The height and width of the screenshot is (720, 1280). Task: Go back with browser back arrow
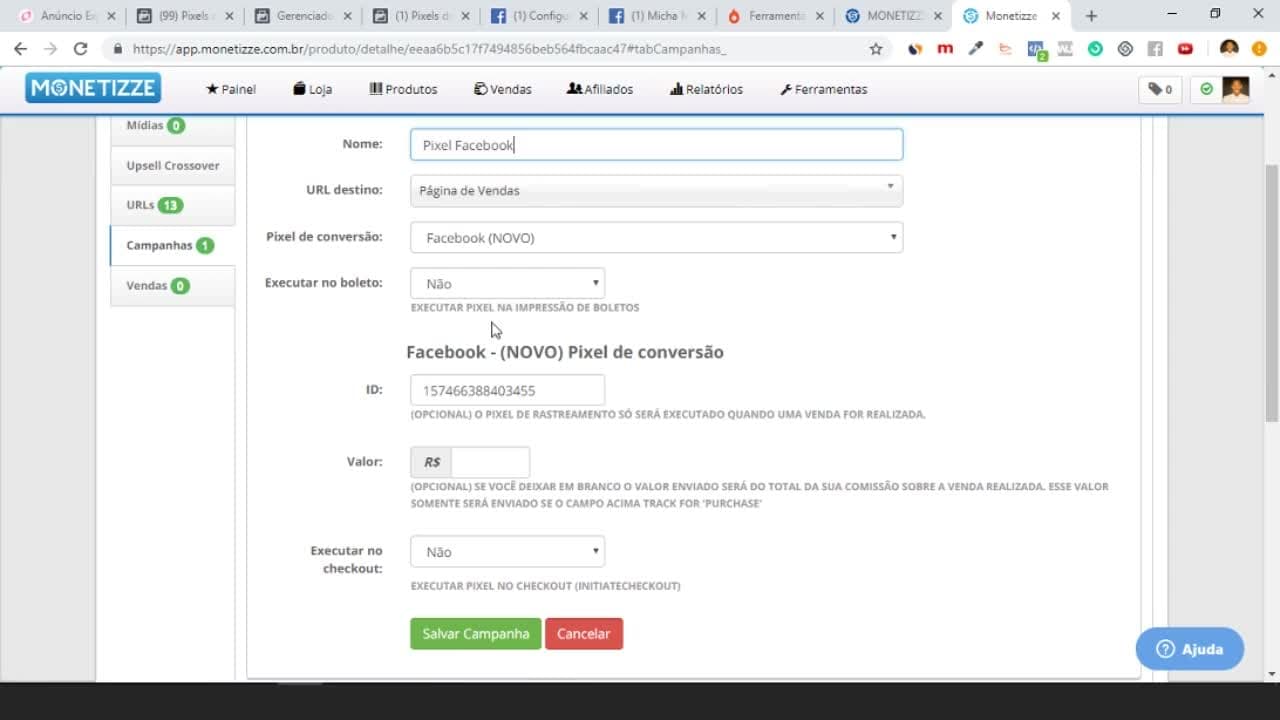(21, 48)
